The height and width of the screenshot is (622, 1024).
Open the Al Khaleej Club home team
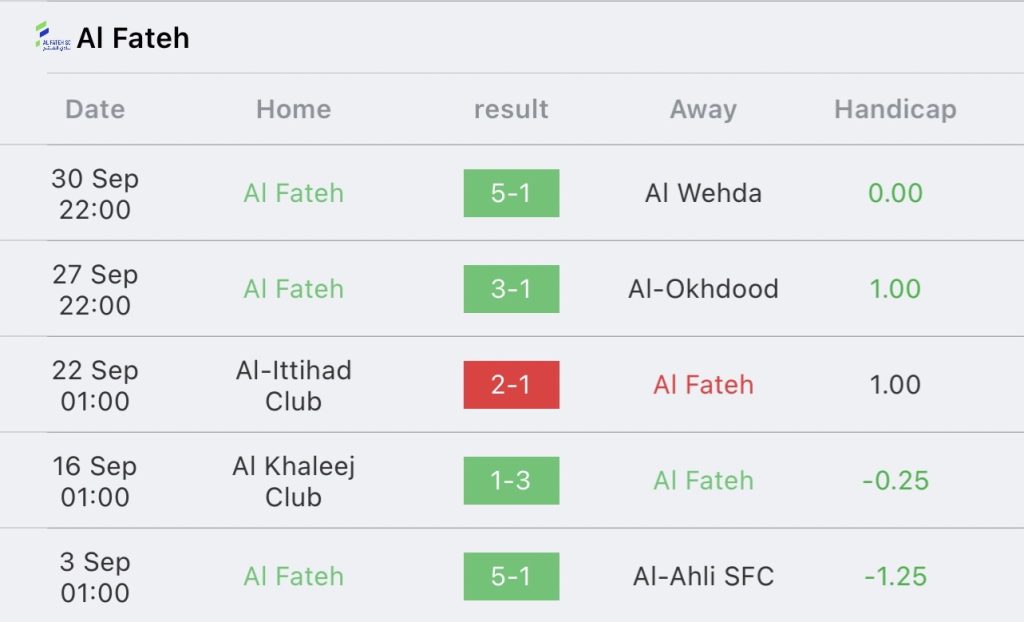point(294,482)
